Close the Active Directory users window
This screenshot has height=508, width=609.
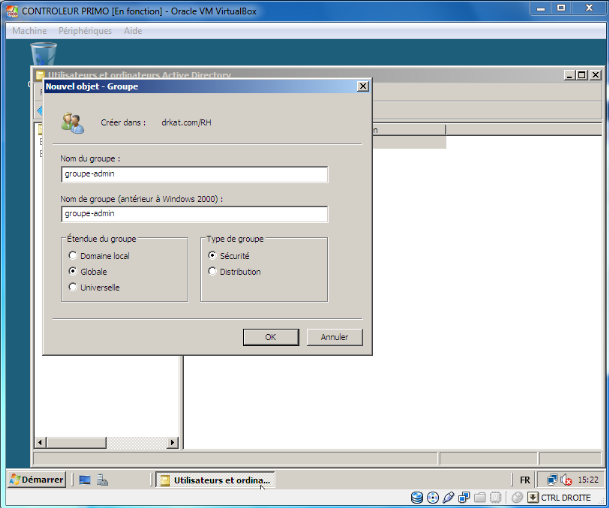pos(595,75)
